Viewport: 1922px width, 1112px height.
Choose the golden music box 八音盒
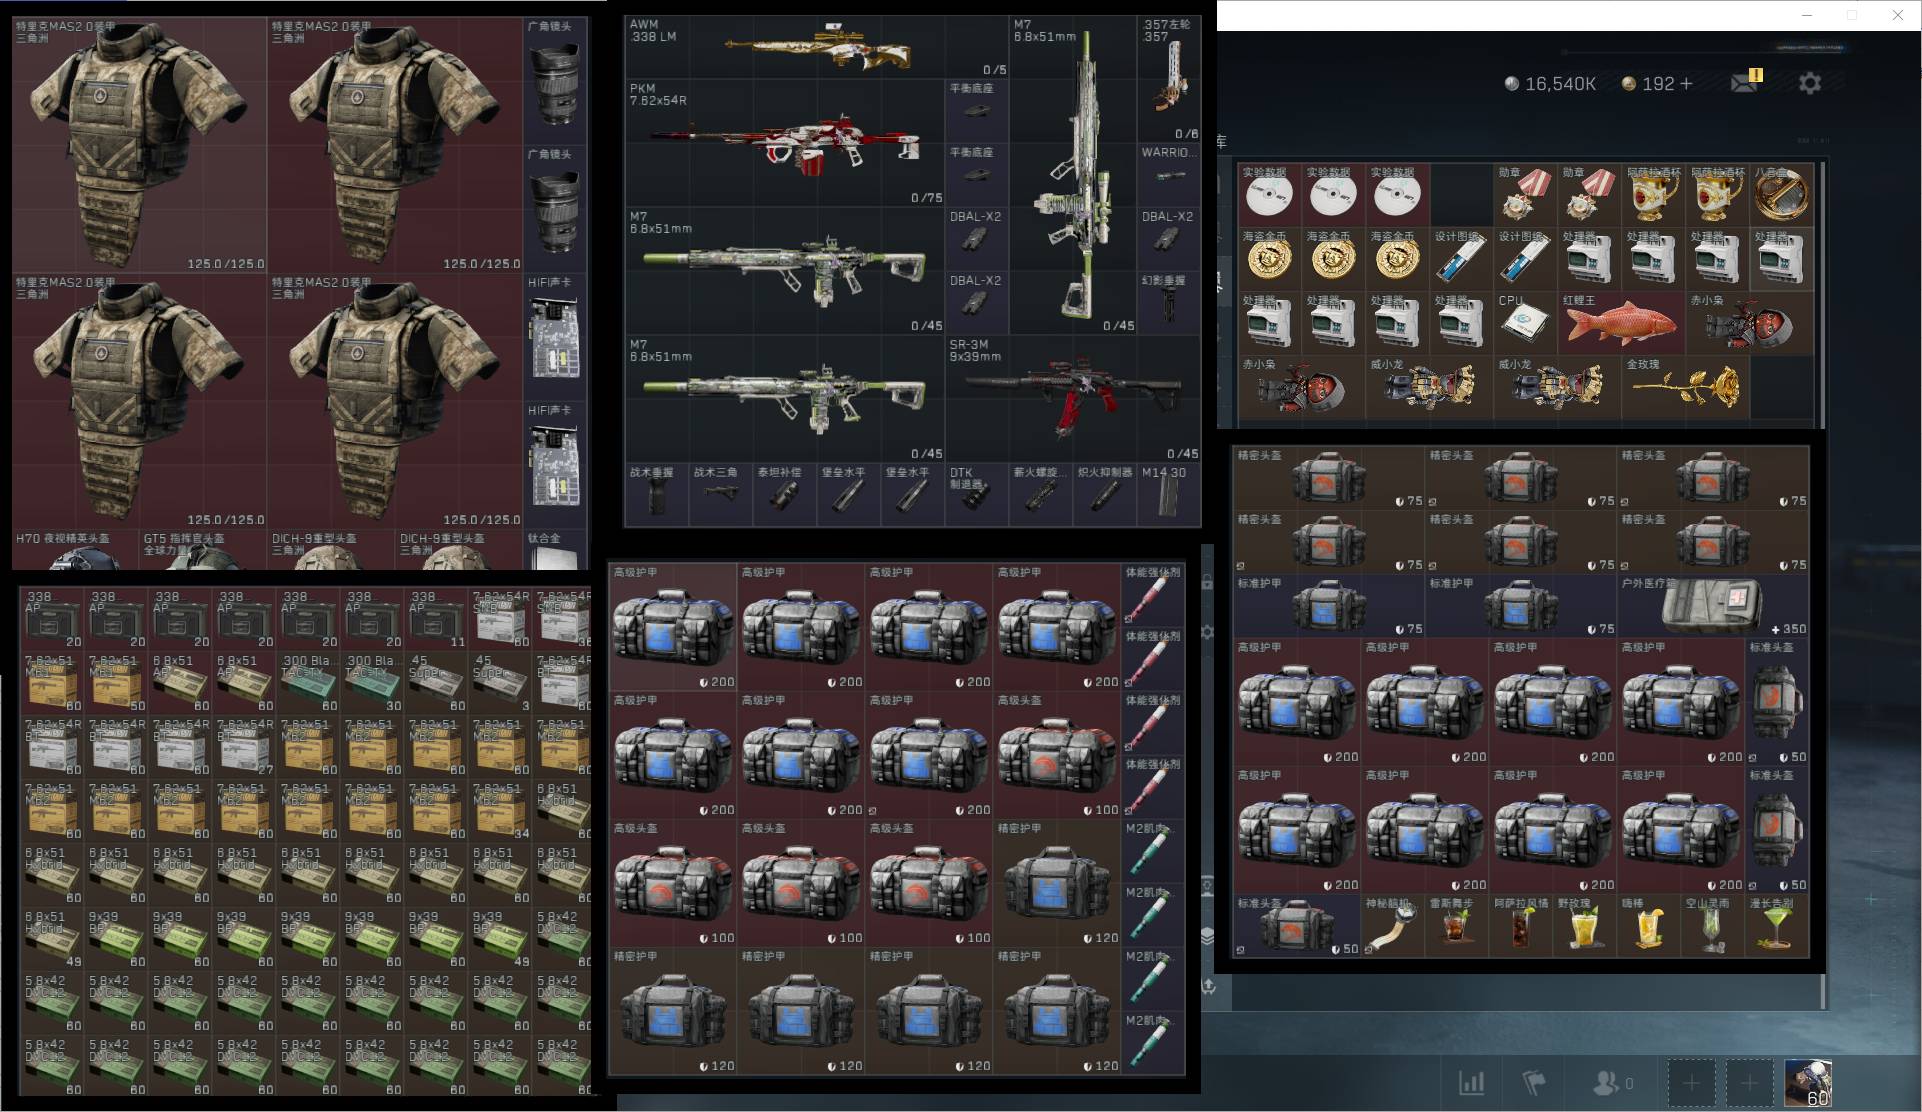pyautogui.click(x=1781, y=195)
